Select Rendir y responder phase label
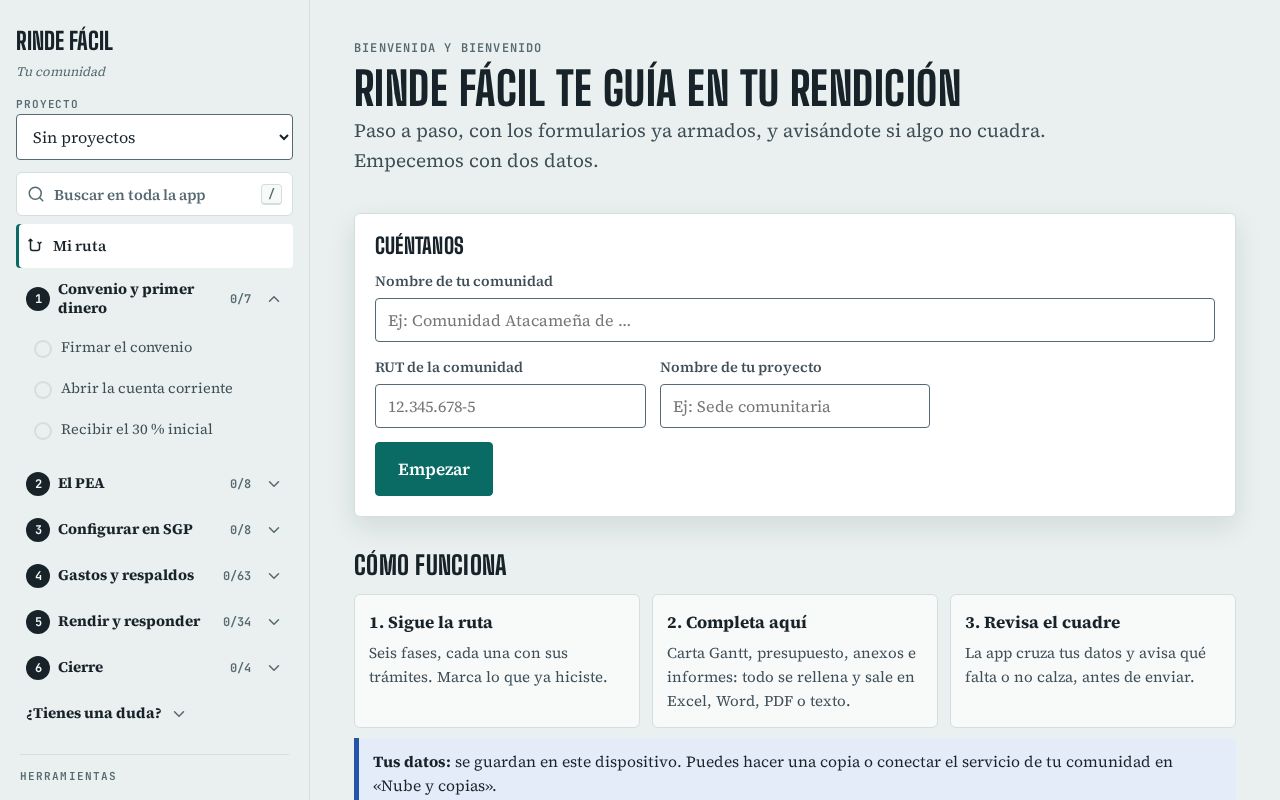The height and width of the screenshot is (800, 1280). coord(129,621)
